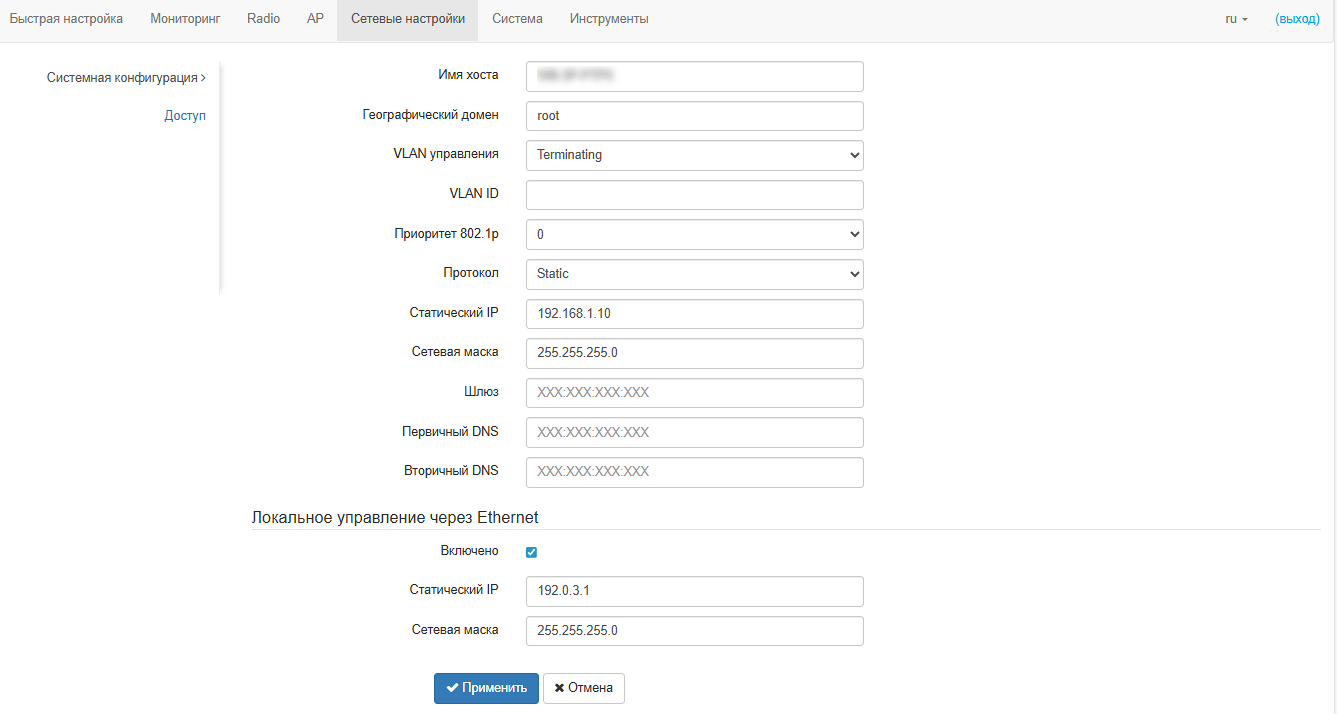
Task: Open the Доступ sidebar link
Action: click(185, 116)
